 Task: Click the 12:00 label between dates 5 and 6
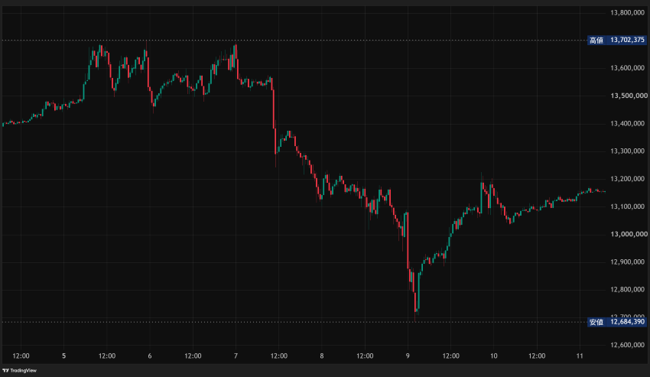click(107, 356)
